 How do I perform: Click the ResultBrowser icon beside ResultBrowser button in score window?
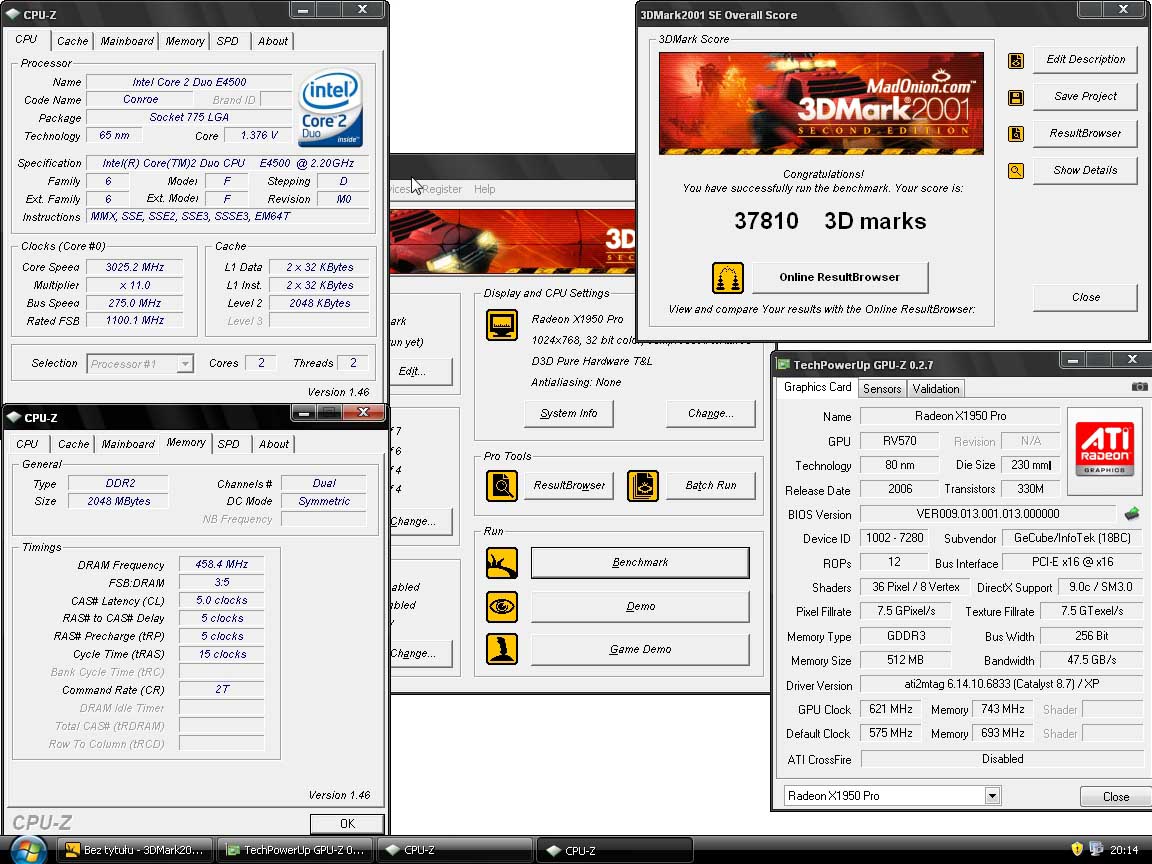(x=1016, y=134)
